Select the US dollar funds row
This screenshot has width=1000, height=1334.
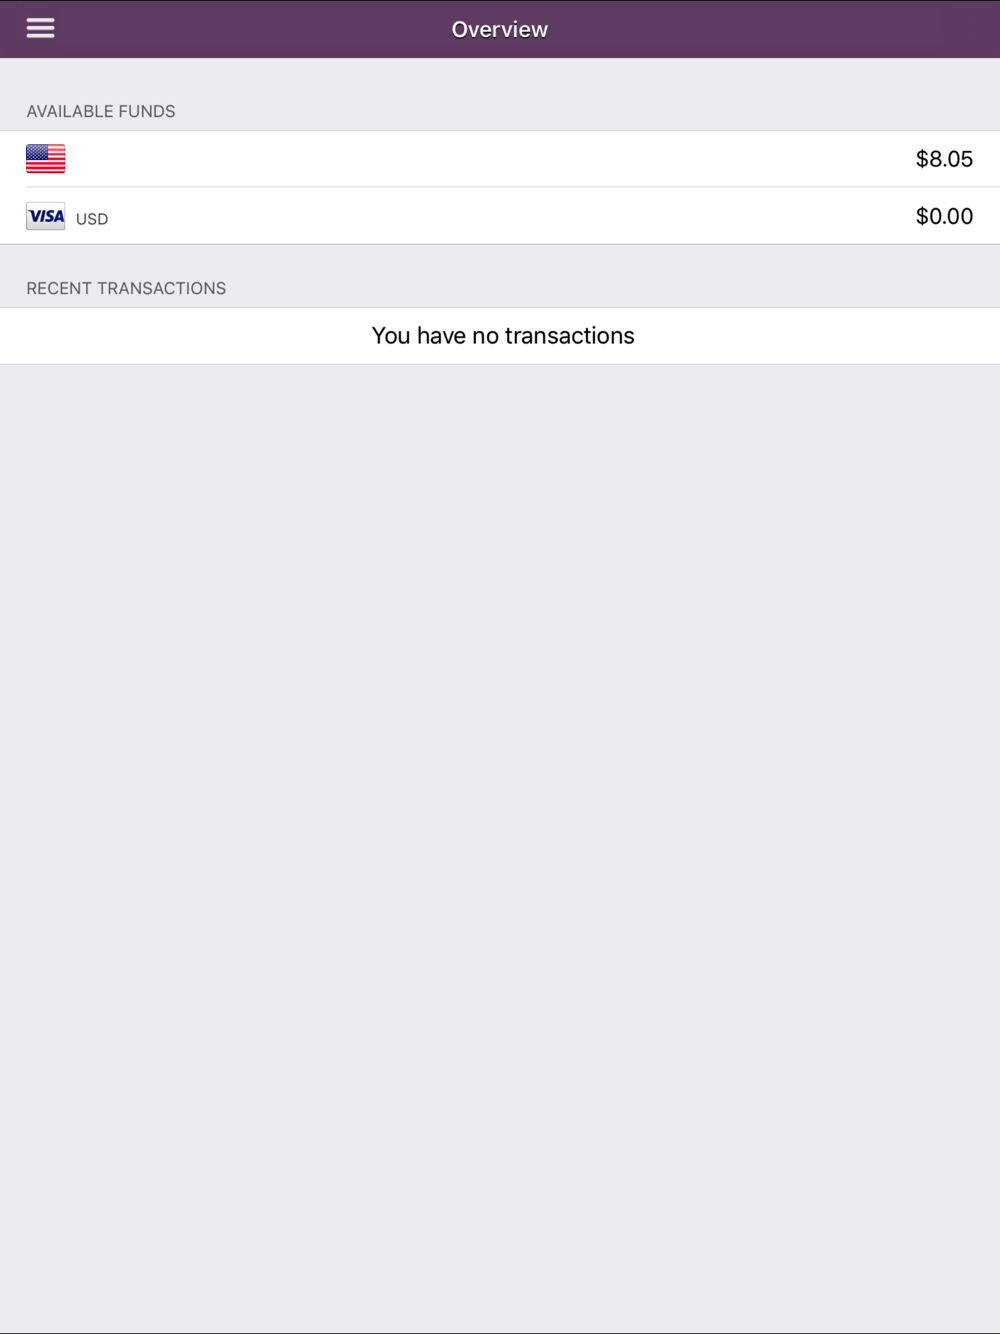[x=500, y=159]
